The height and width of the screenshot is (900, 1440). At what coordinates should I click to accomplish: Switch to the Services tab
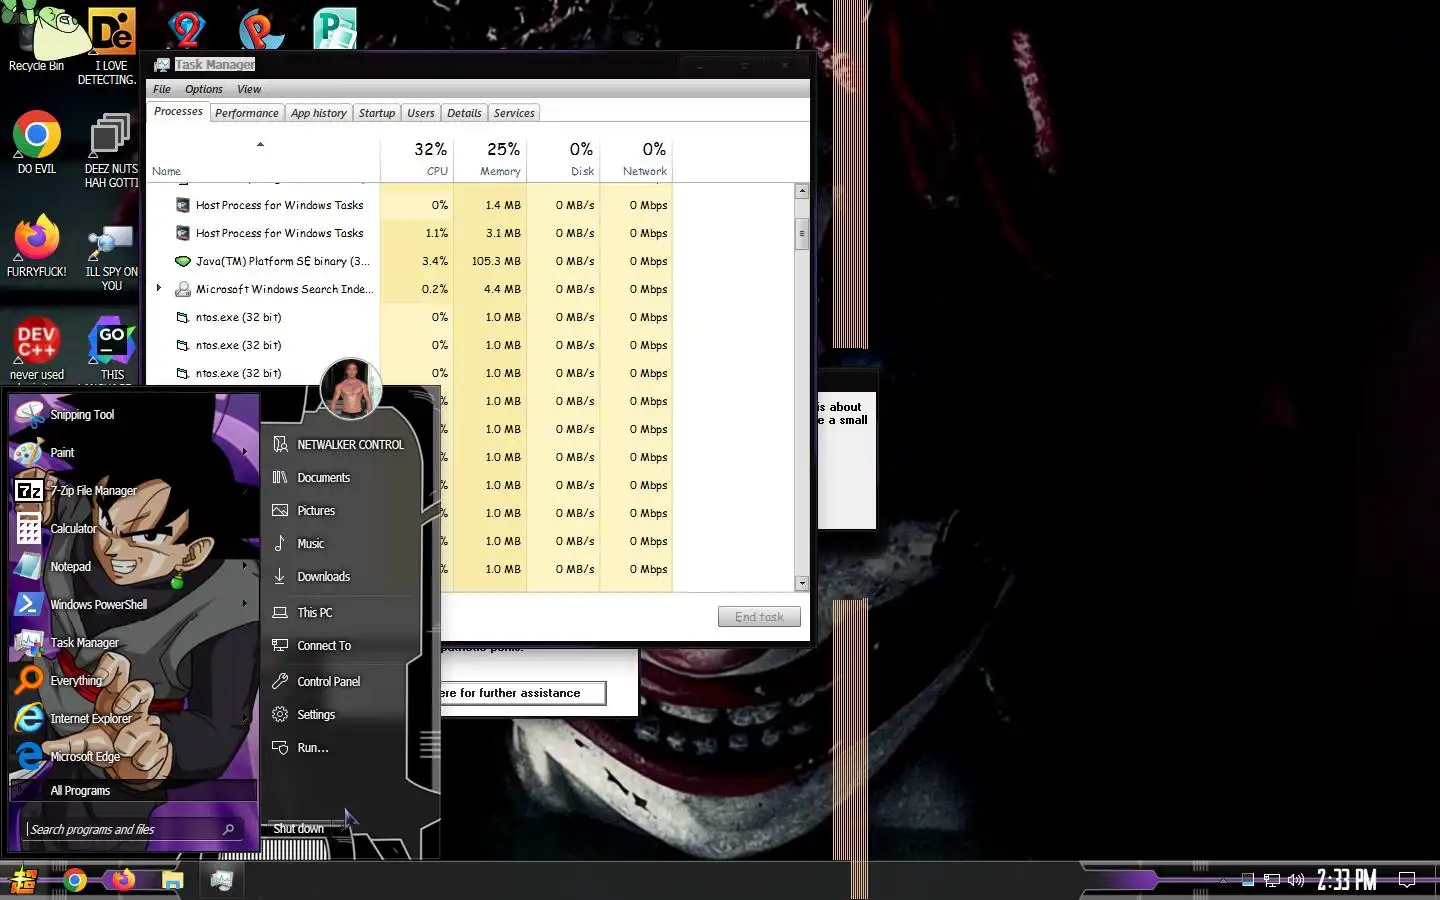[x=514, y=113]
